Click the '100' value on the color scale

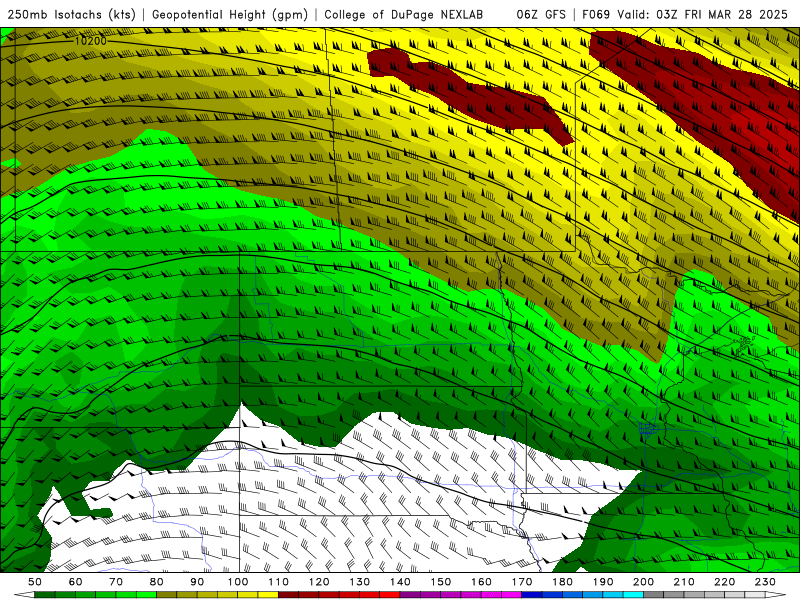click(238, 582)
